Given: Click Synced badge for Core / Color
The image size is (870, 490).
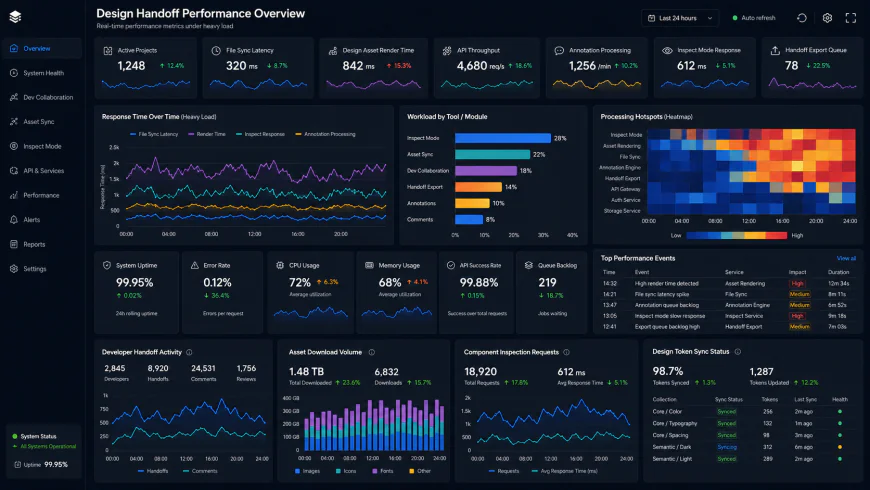Looking at the screenshot, I should (726, 412).
